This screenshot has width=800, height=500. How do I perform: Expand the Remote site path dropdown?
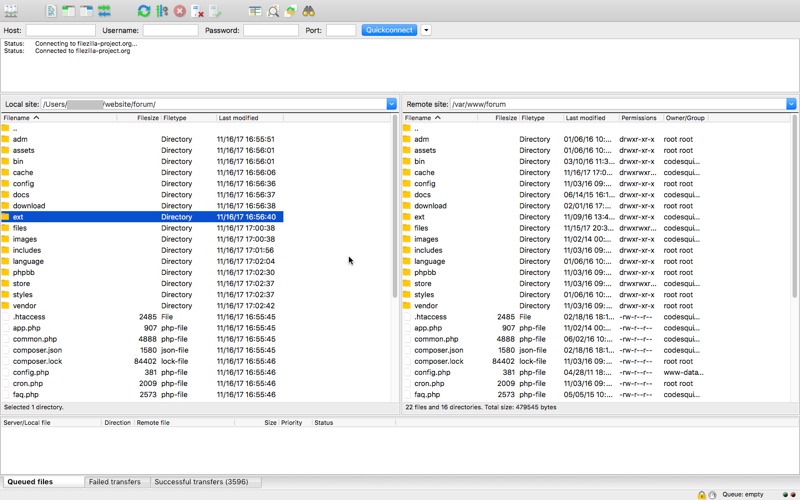(x=791, y=104)
